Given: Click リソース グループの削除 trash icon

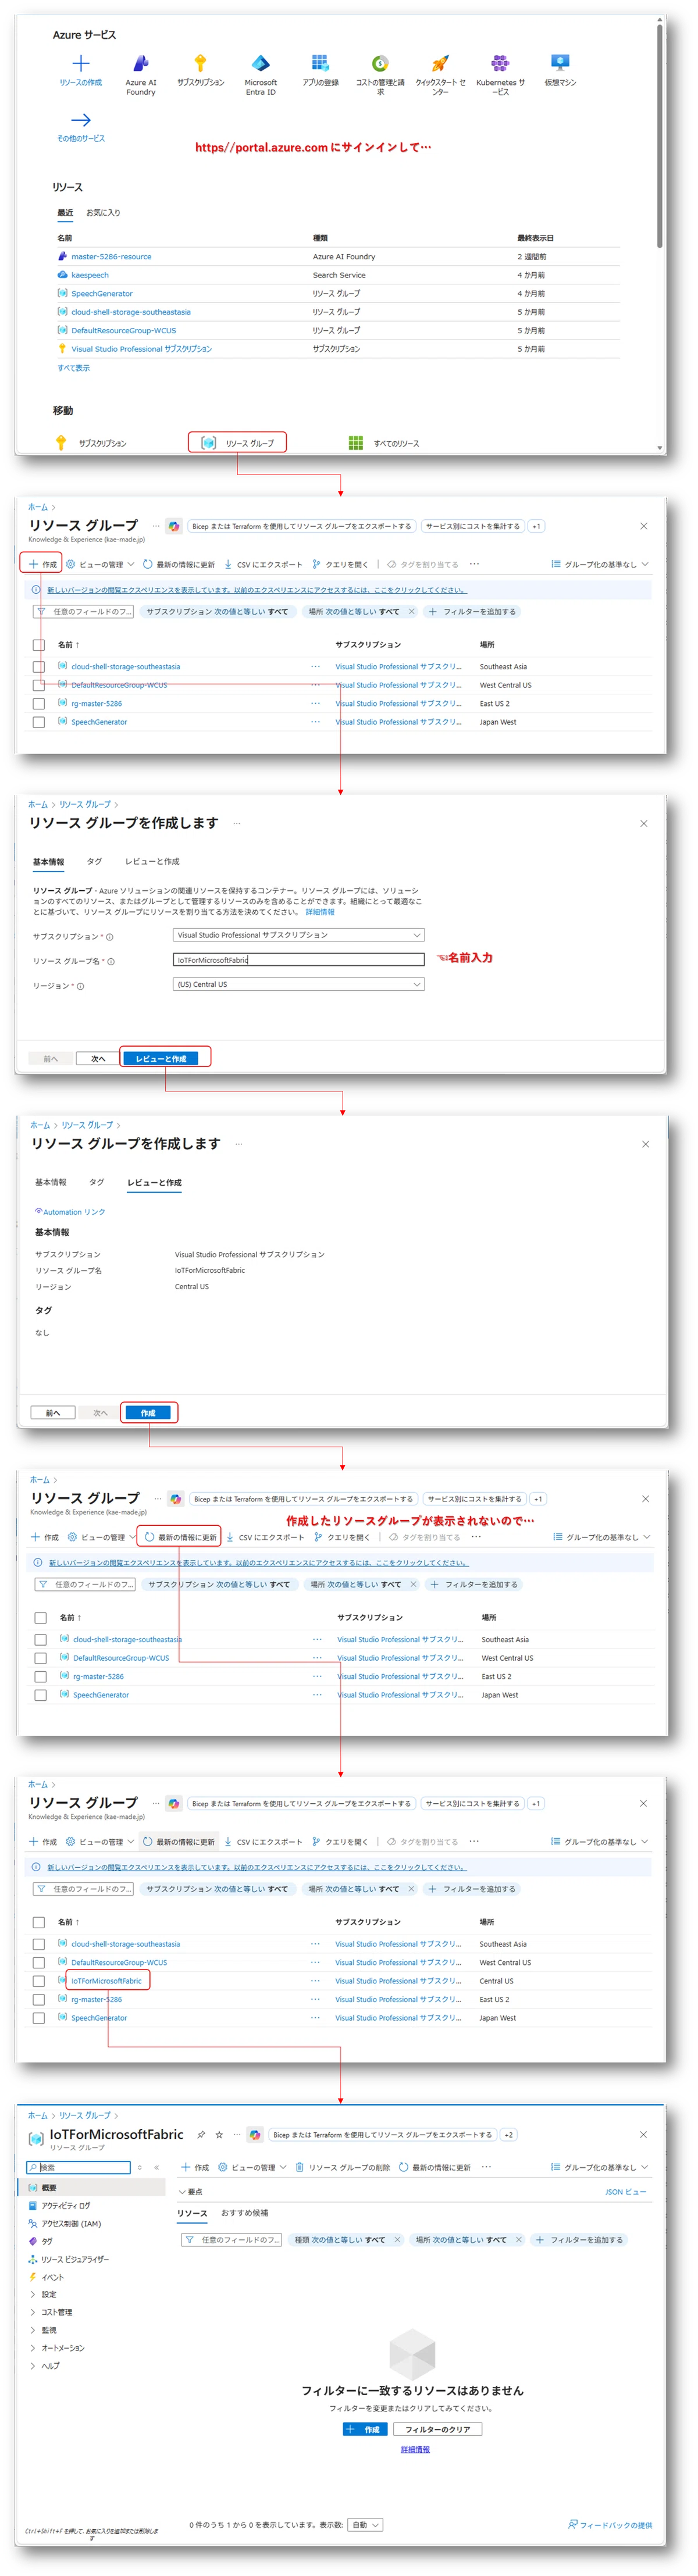Looking at the screenshot, I should 299,2167.
